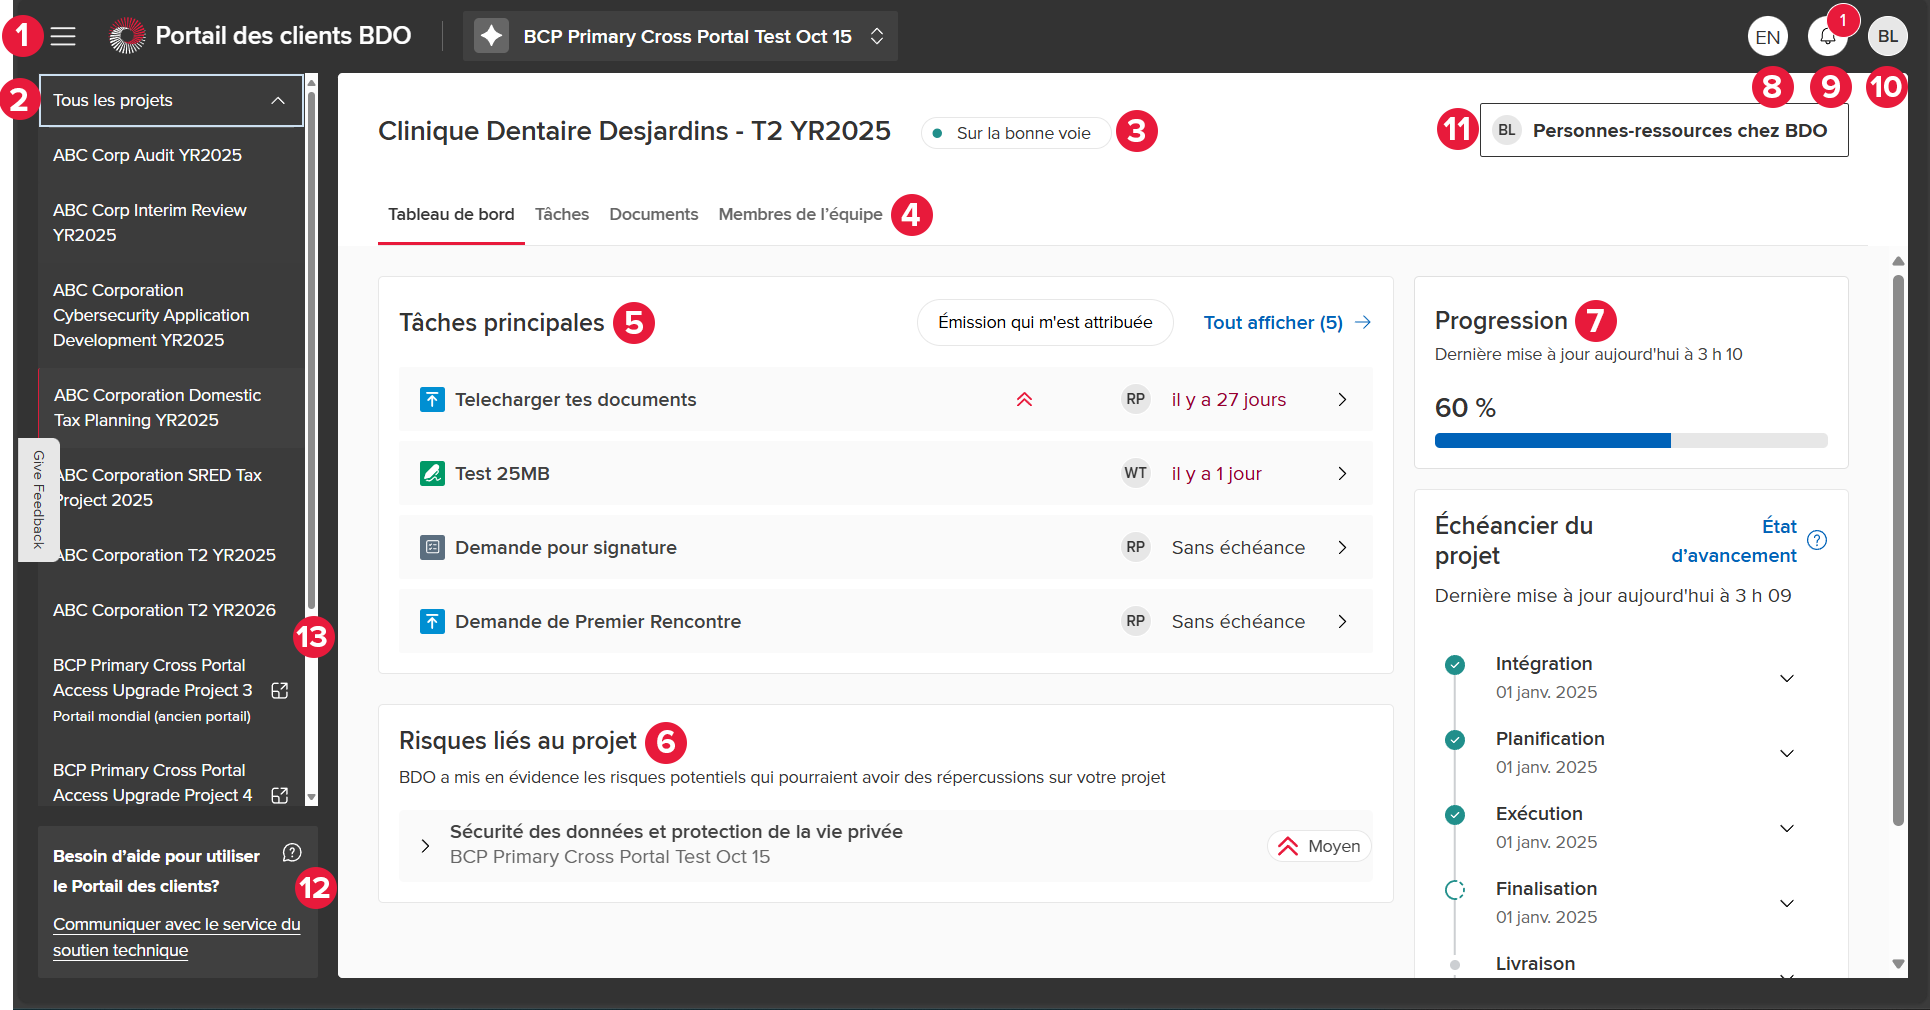Click the RP avatar on 'Telecharger tes documents'
1930x1010 pixels.
tap(1135, 399)
